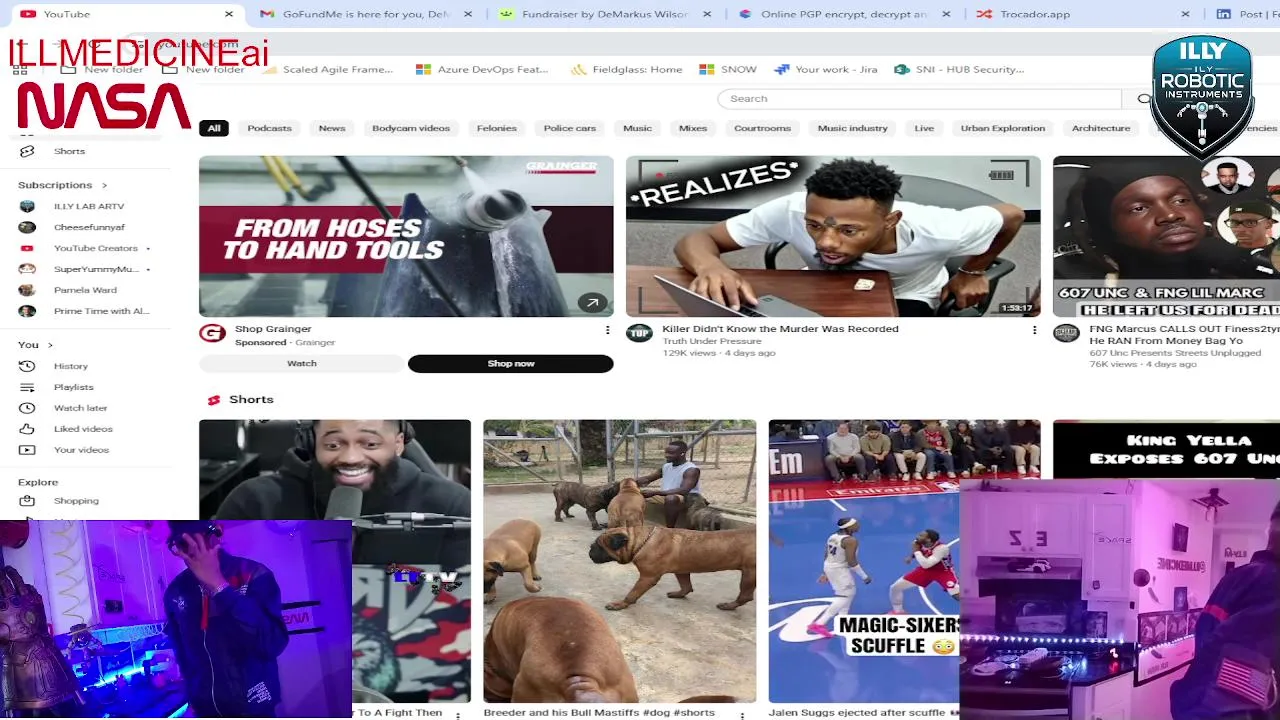
Task: Open Your work - Jira bookmark
Action: (x=826, y=69)
